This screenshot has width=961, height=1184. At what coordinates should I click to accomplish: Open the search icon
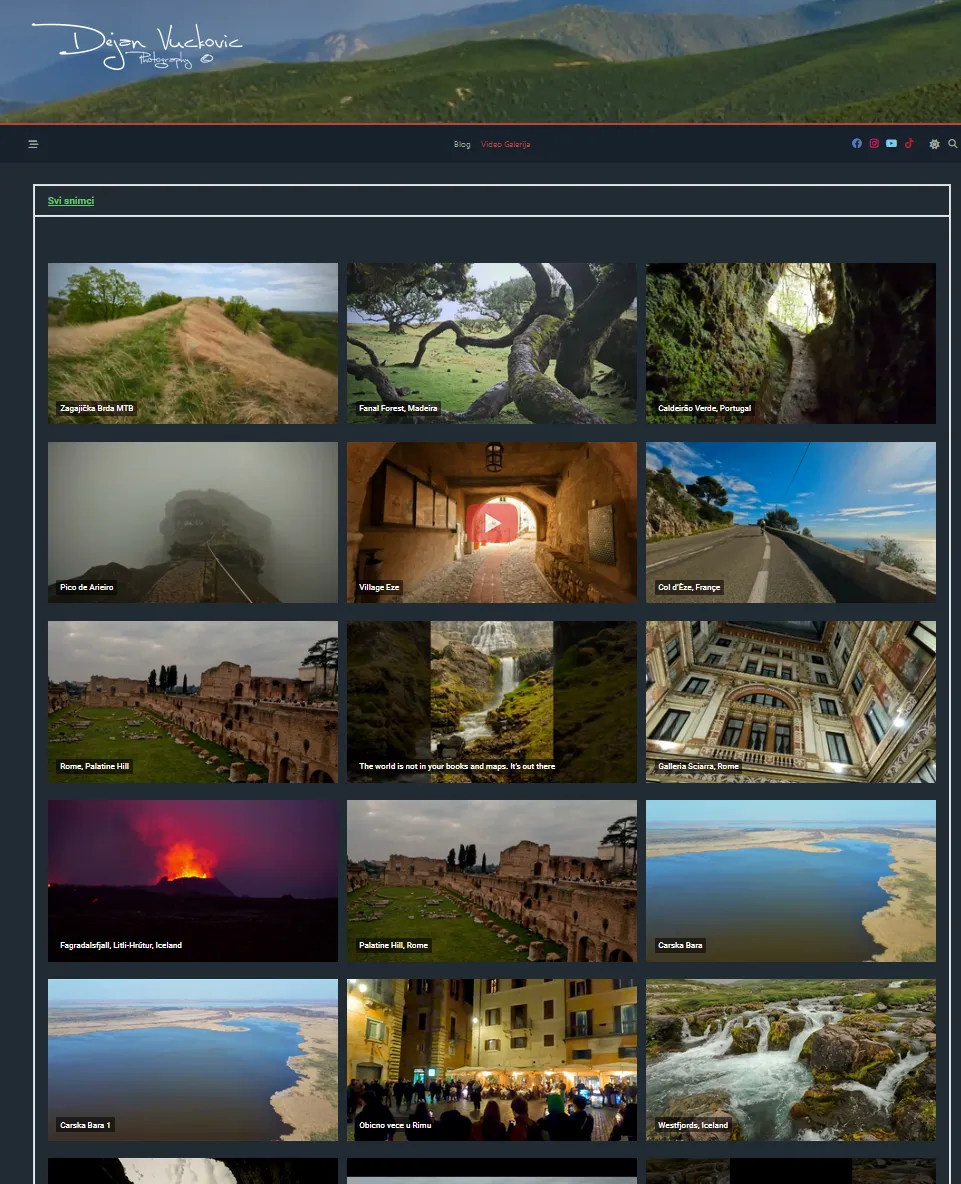(953, 143)
